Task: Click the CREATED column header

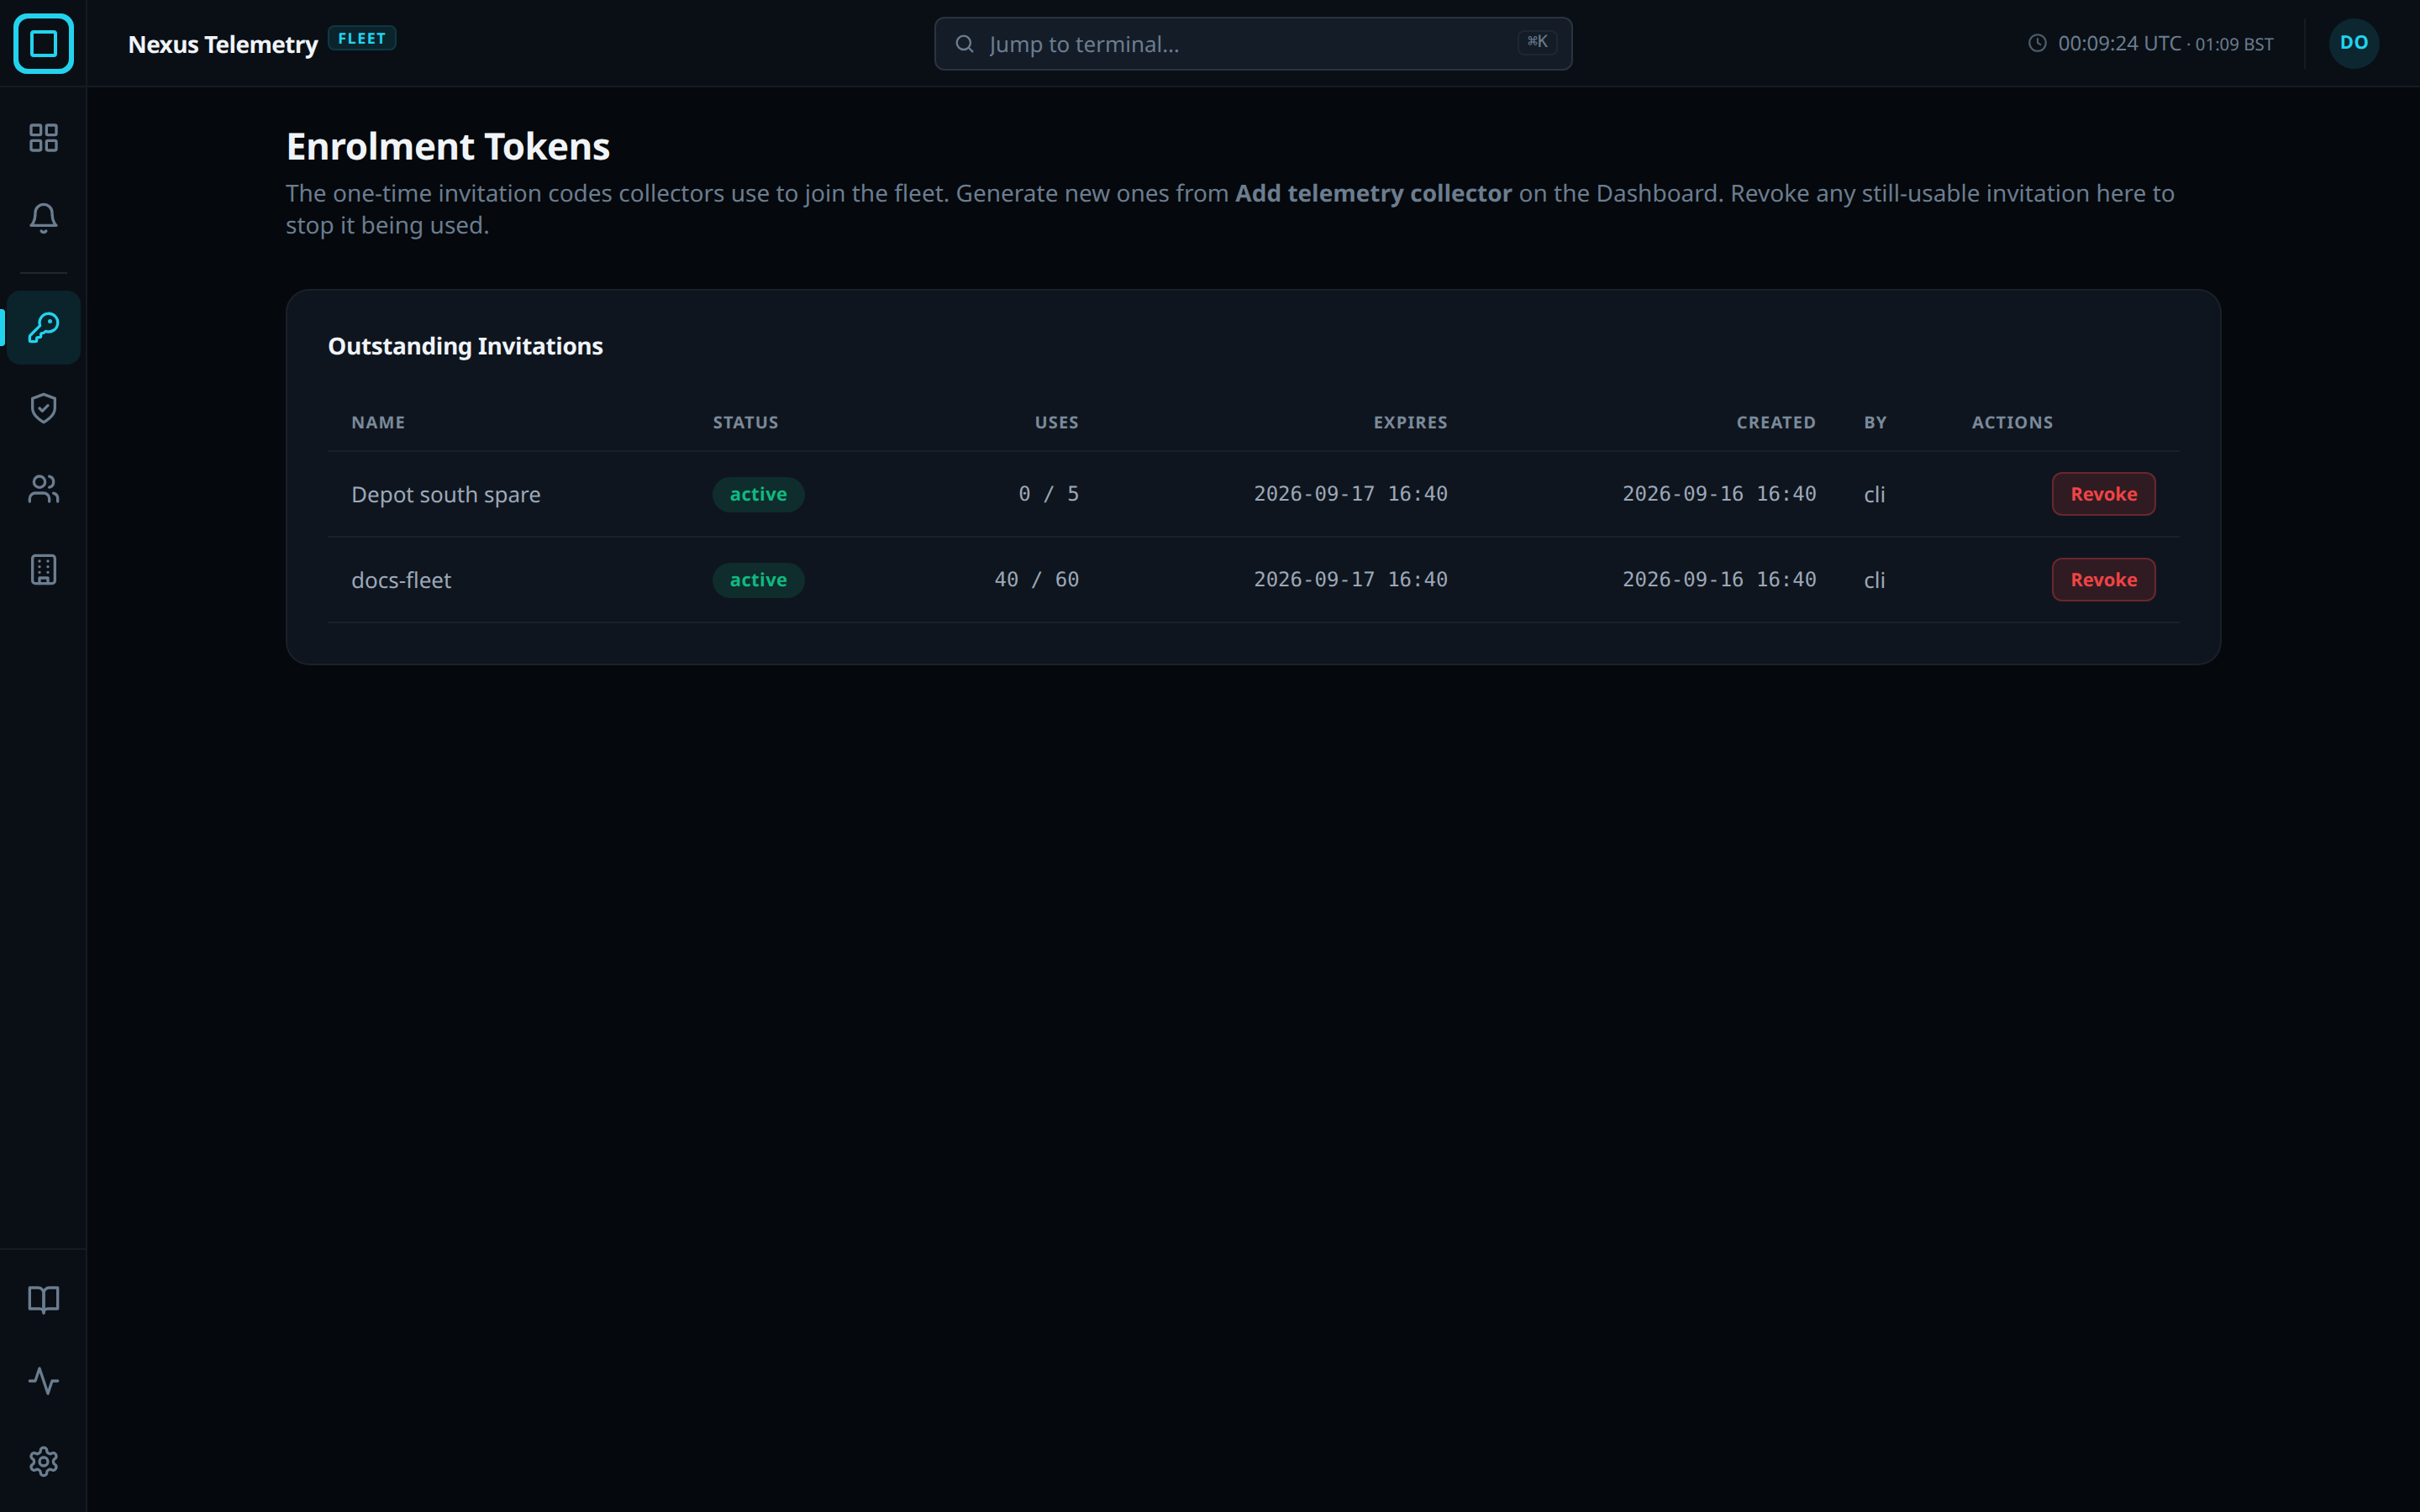Action: click(x=1776, y=422)
